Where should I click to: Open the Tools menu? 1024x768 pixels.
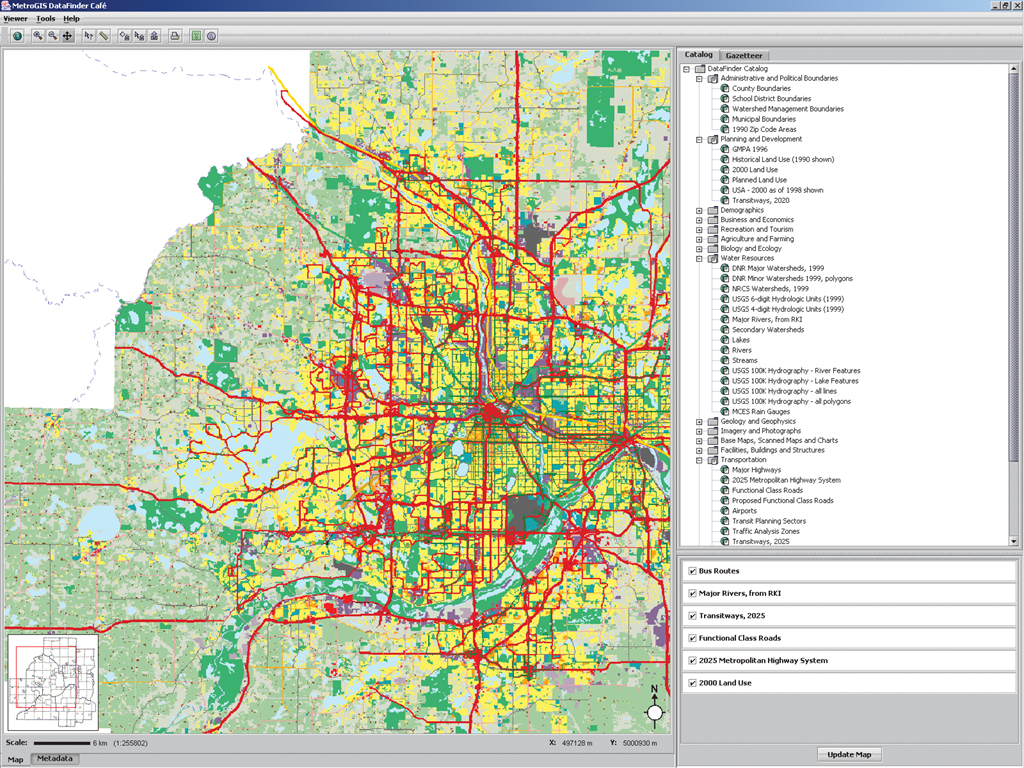pyautogui.click(x=46, y=19)
